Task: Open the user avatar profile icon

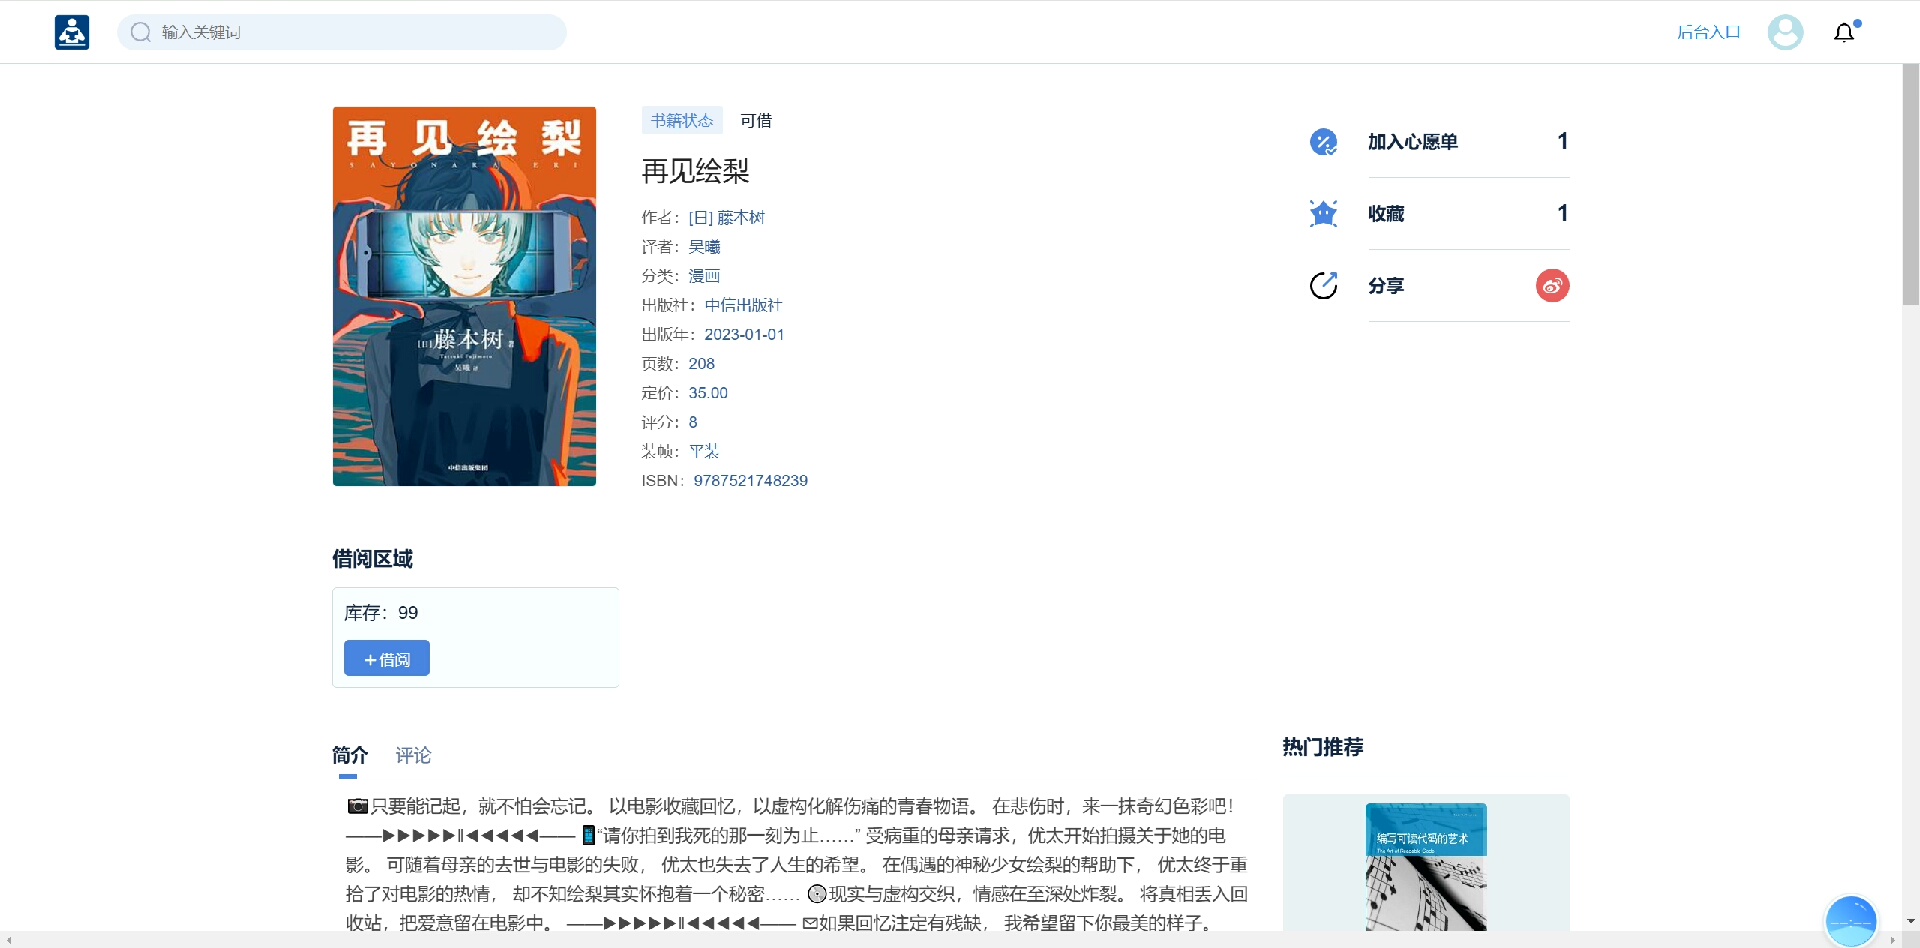Action: (x=1785, y=32)
